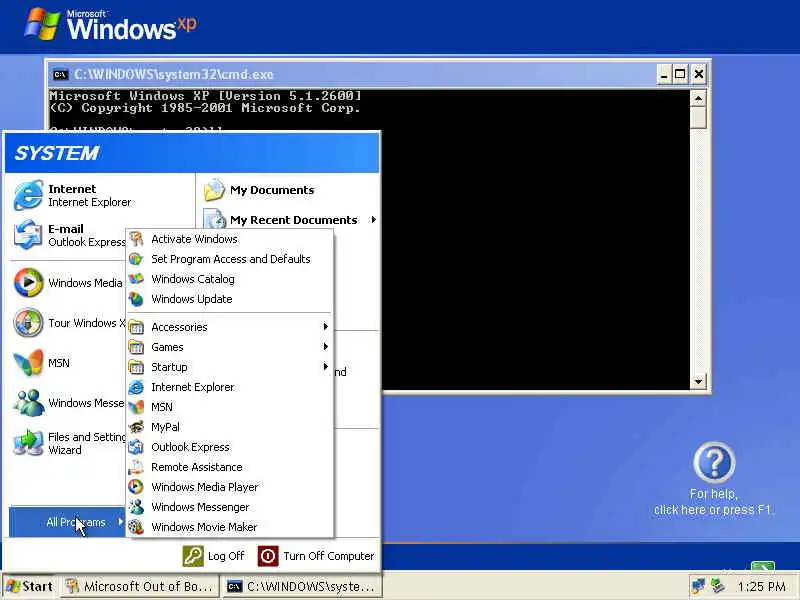Image resolution: width=800 pixels, height=600 pixels.
Task: Click cmd window scrollbar down arrow
Action: tap(698, 381)
